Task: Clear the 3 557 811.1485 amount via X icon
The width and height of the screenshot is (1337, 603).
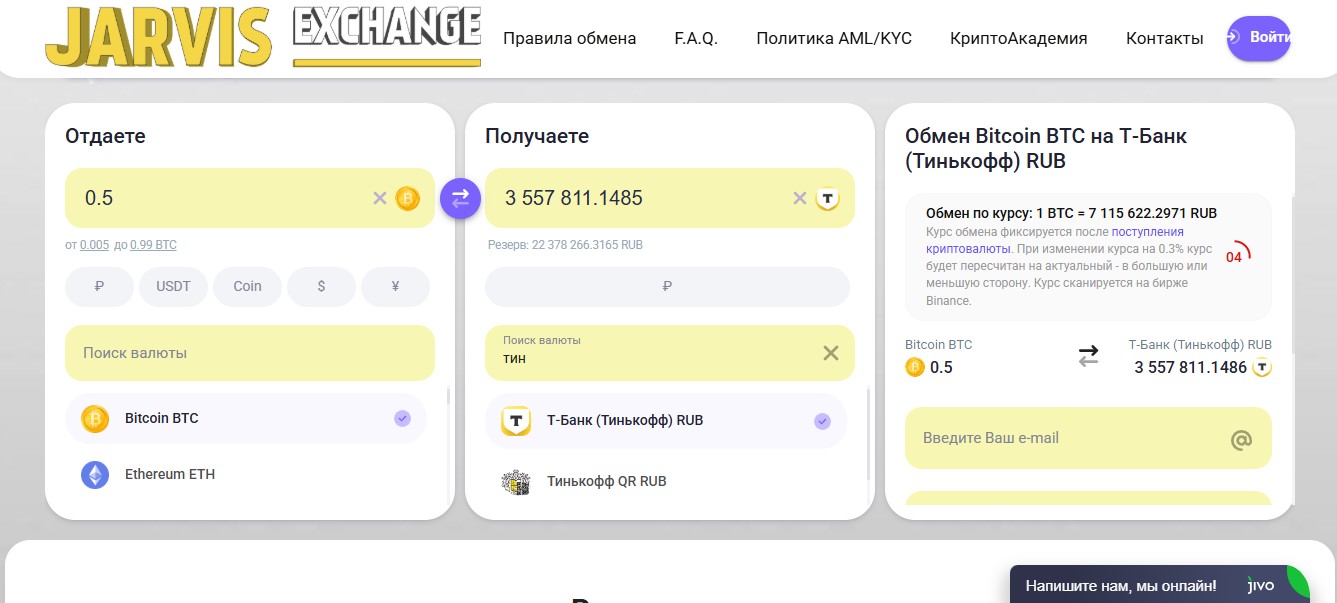Action: pos(799,198)
